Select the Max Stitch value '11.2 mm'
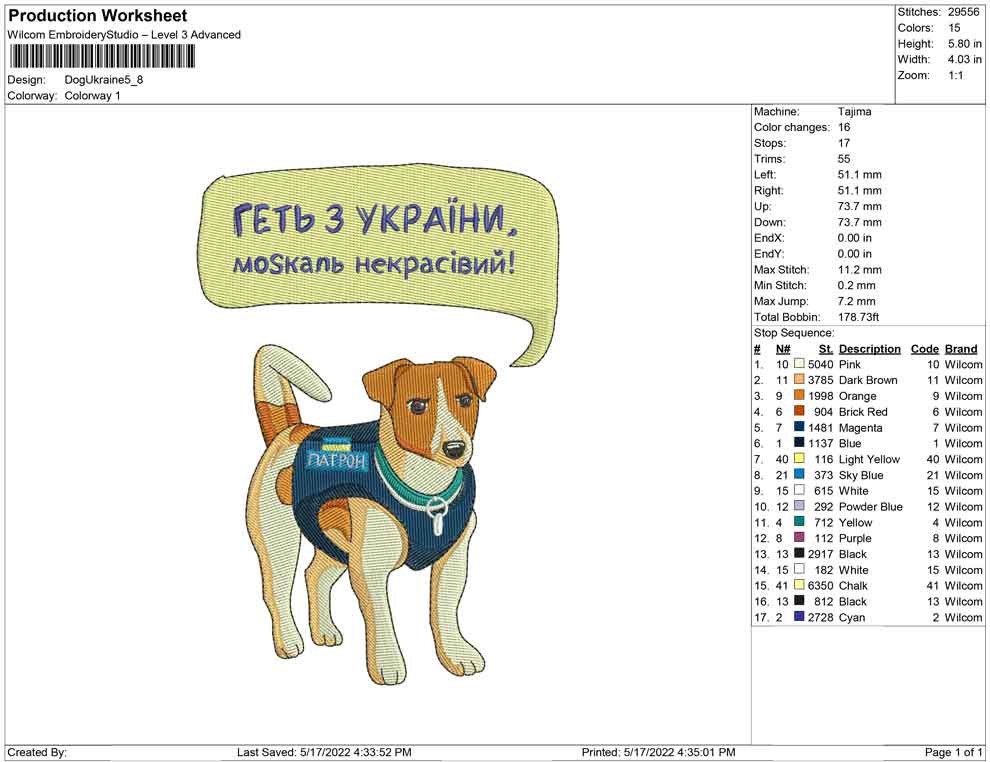This screenshot has height=762, width=990. tap(859, 270)
